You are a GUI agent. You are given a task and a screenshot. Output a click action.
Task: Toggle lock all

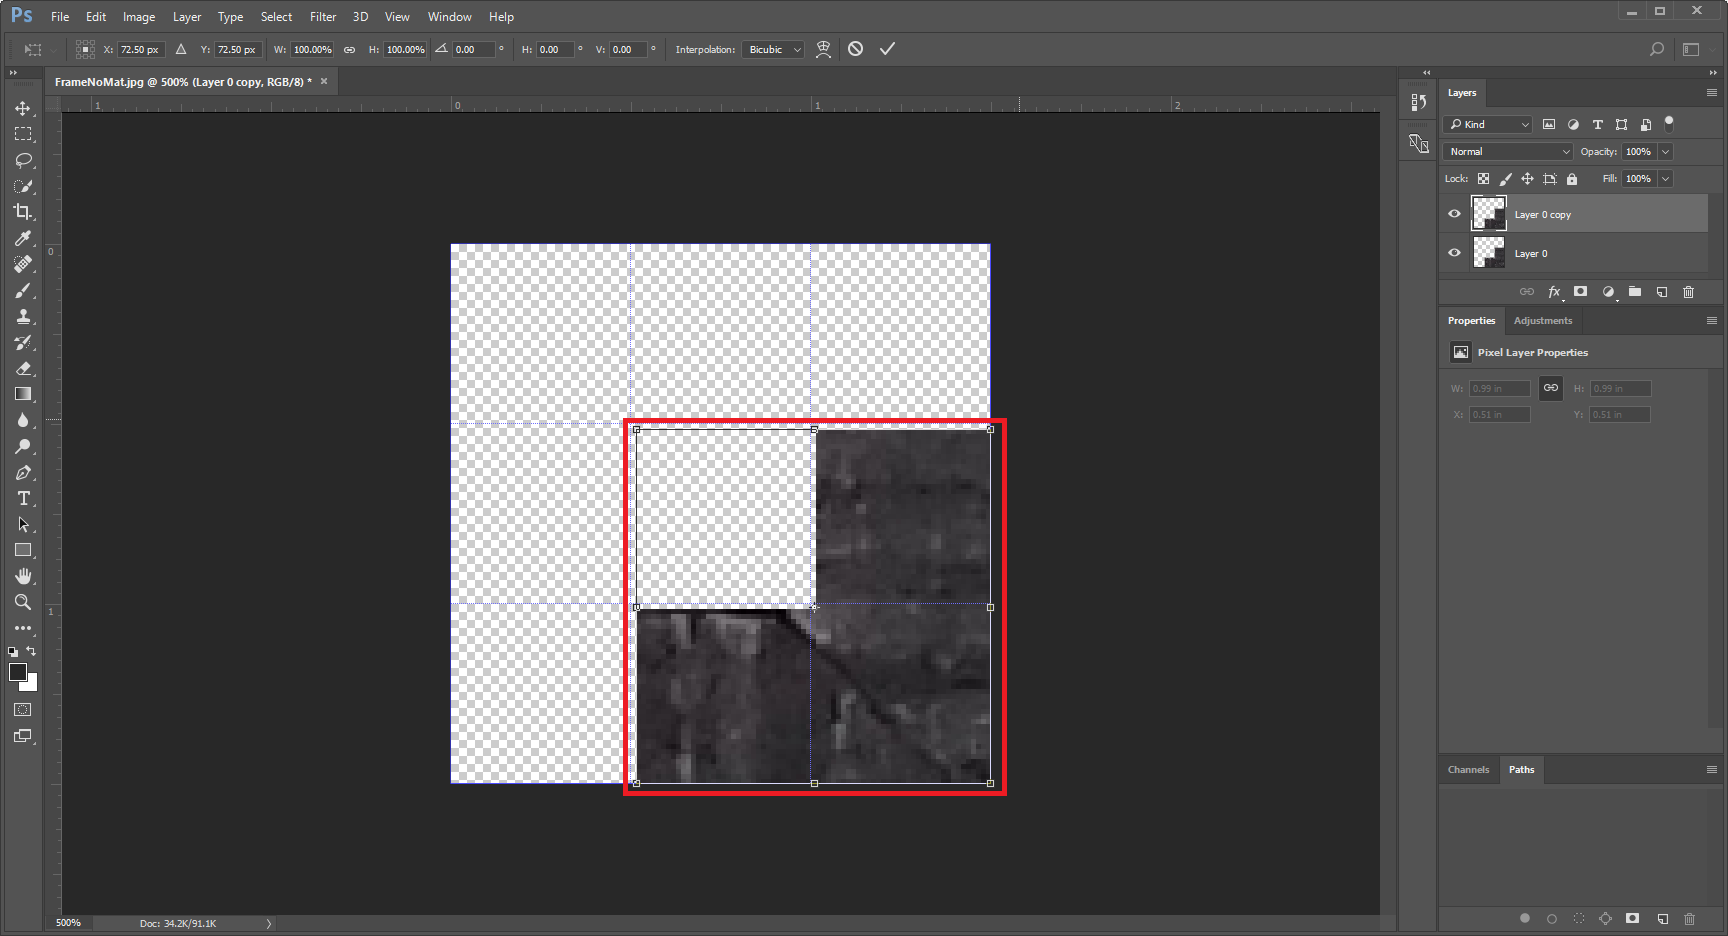[x=1572, y=179]
